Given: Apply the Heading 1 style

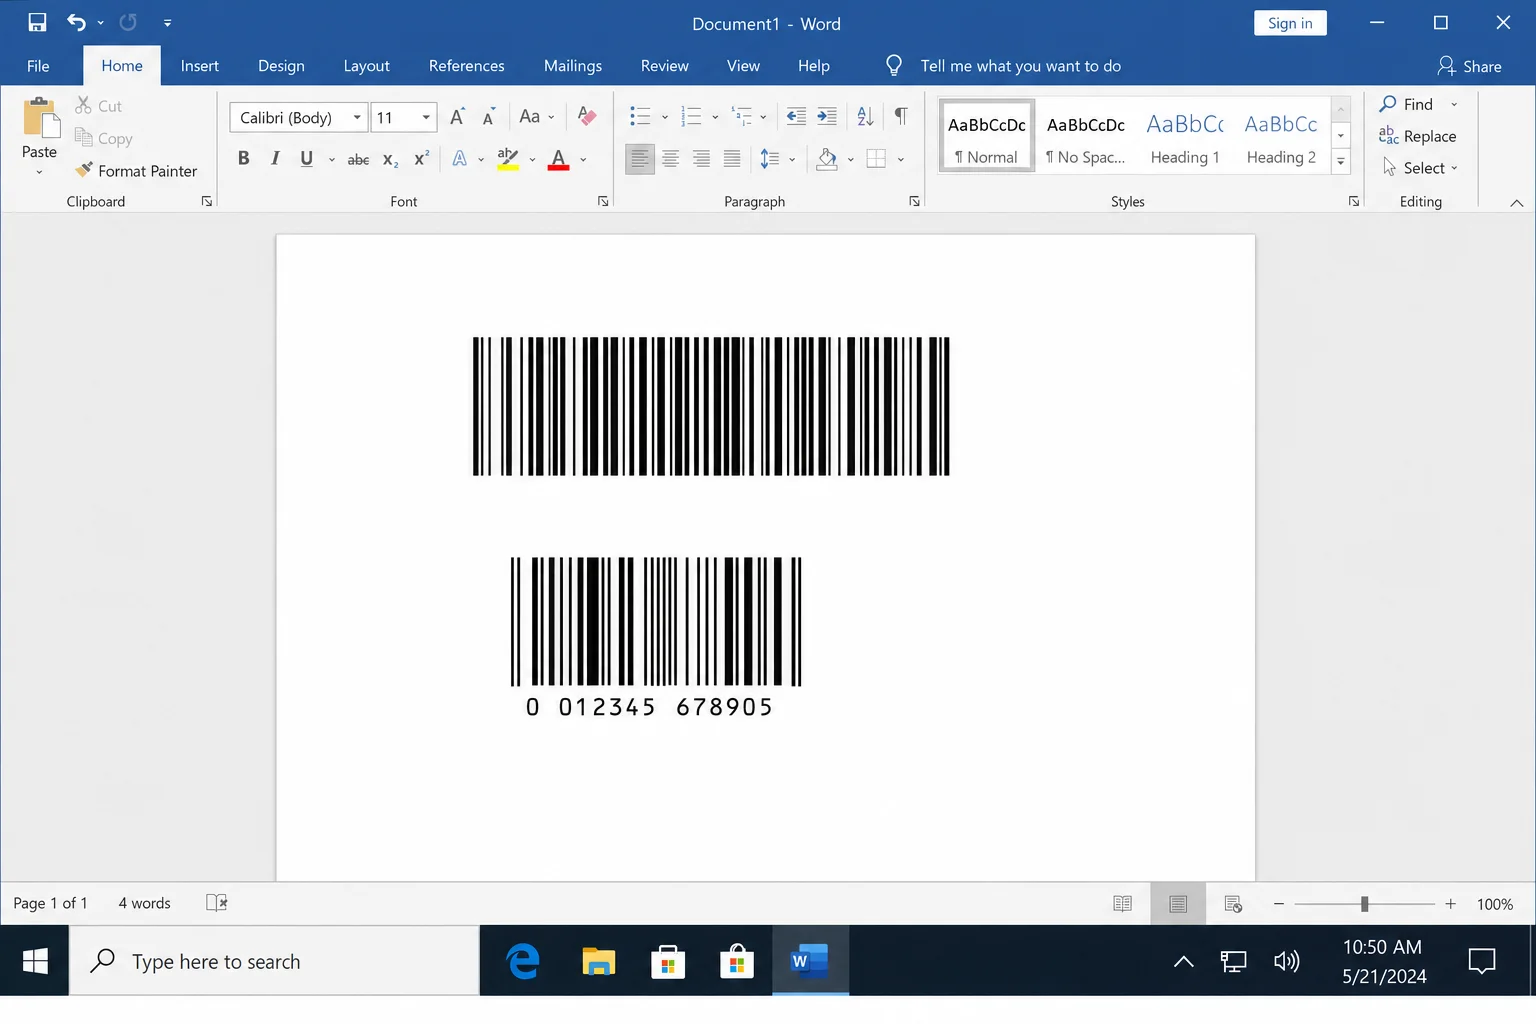Looking at the screenshot, I should pos(1185,137).
